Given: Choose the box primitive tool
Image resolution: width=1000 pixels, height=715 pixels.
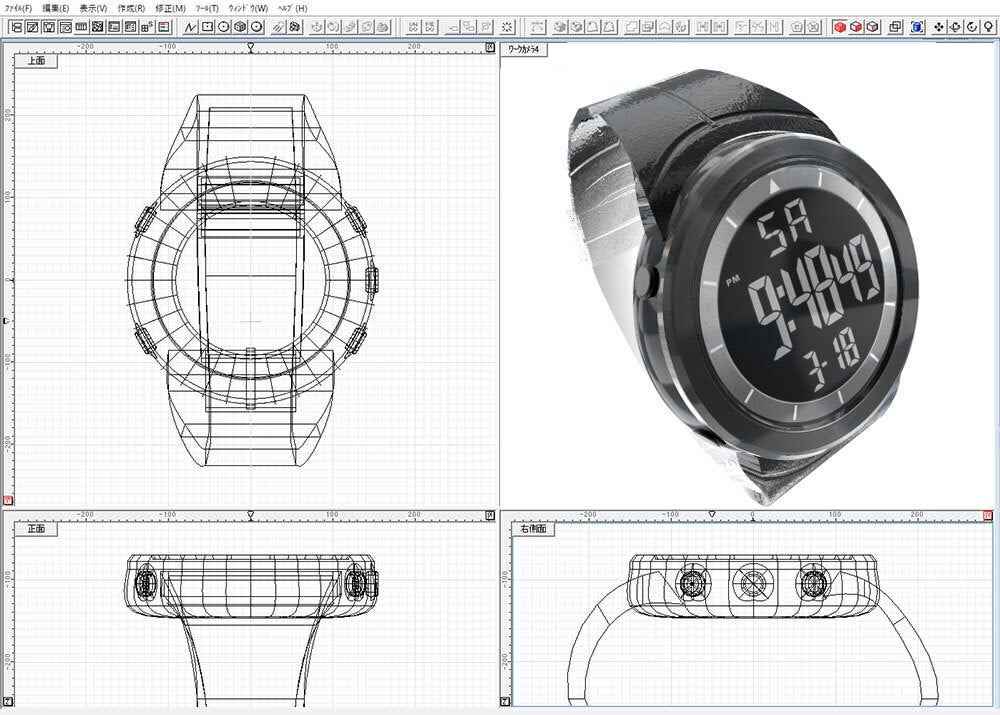Looking at the screenshot, I should [240, 27].
